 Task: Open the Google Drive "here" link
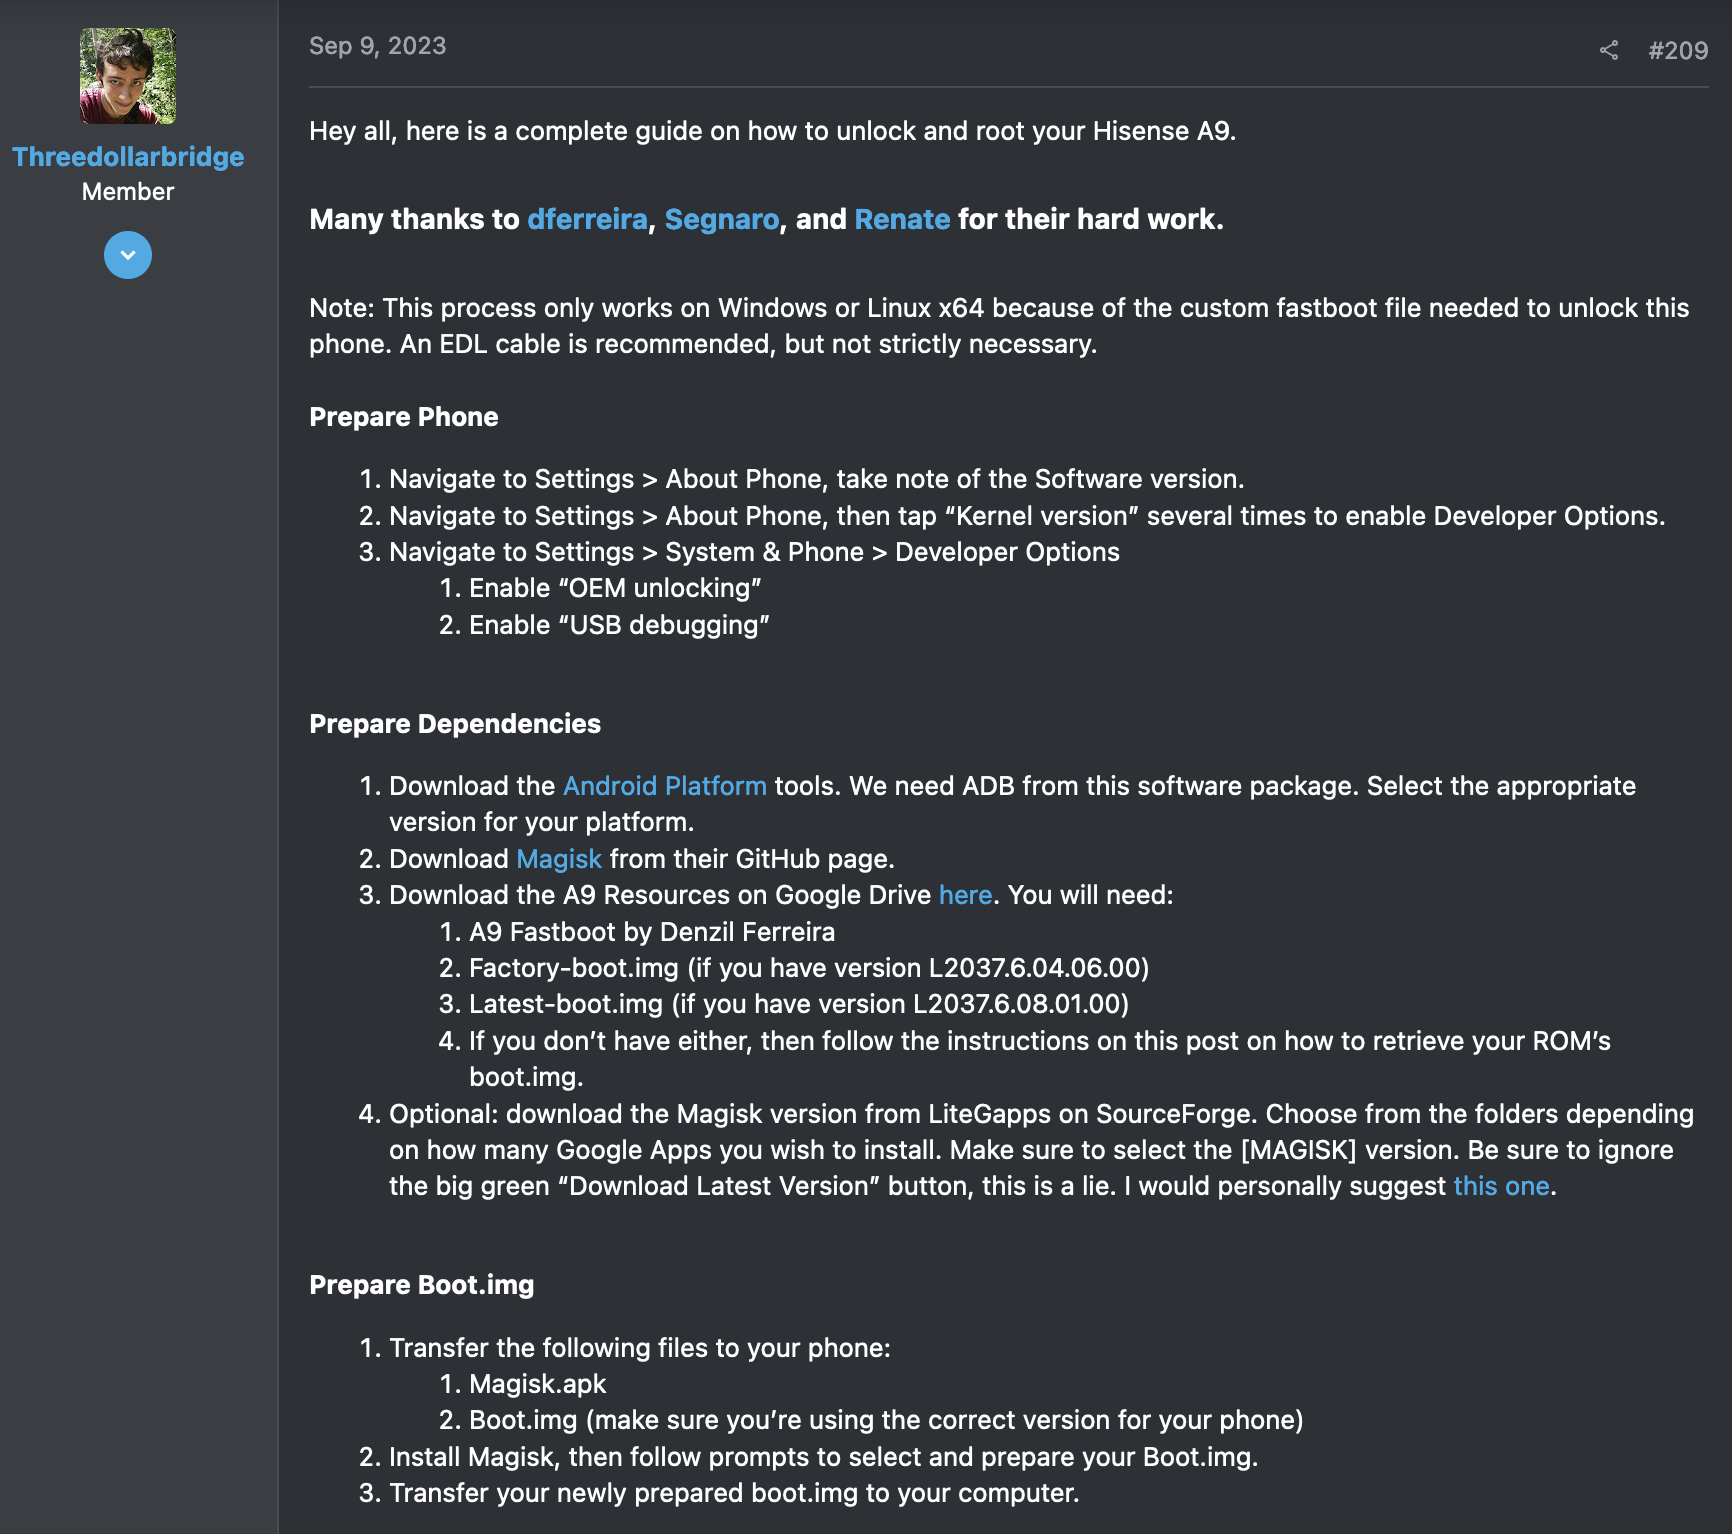(x=965, y=895)
